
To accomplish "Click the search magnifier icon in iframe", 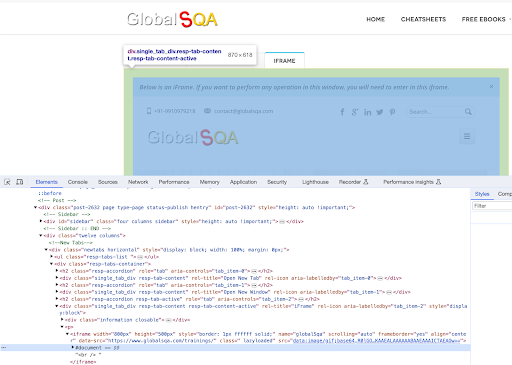I will (468, 112).
